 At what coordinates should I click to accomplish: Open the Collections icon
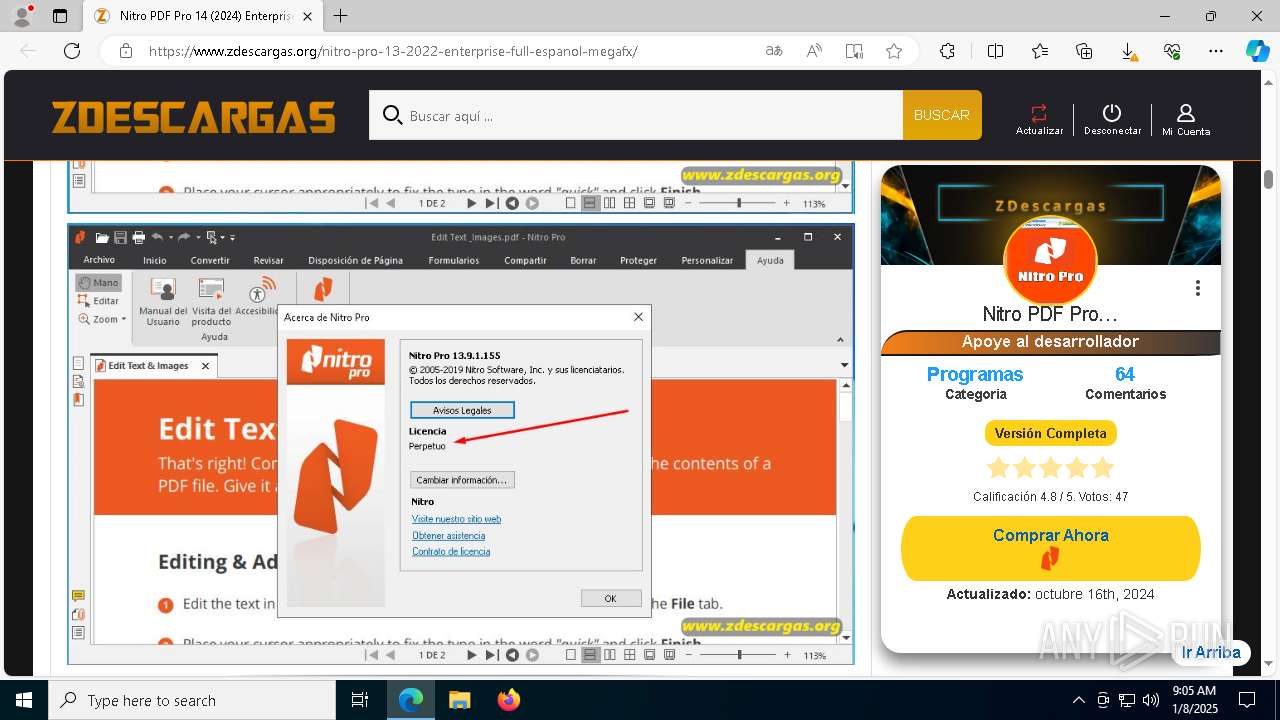[x=1084, y=51]
